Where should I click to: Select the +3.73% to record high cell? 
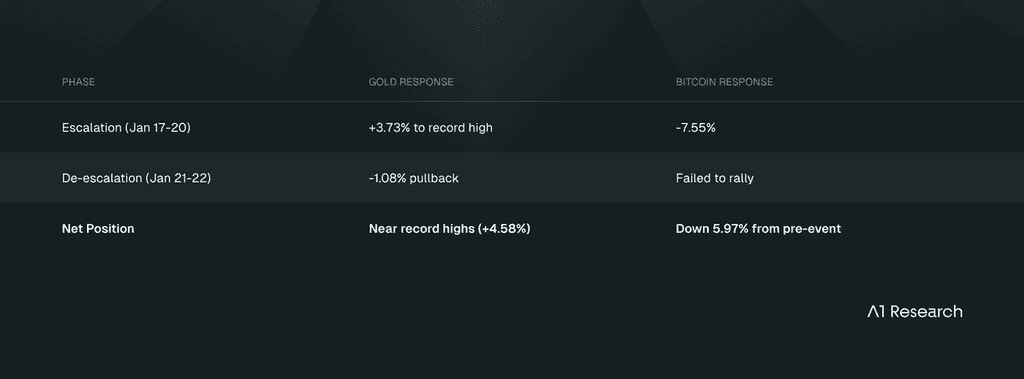(x=430, y=128)
